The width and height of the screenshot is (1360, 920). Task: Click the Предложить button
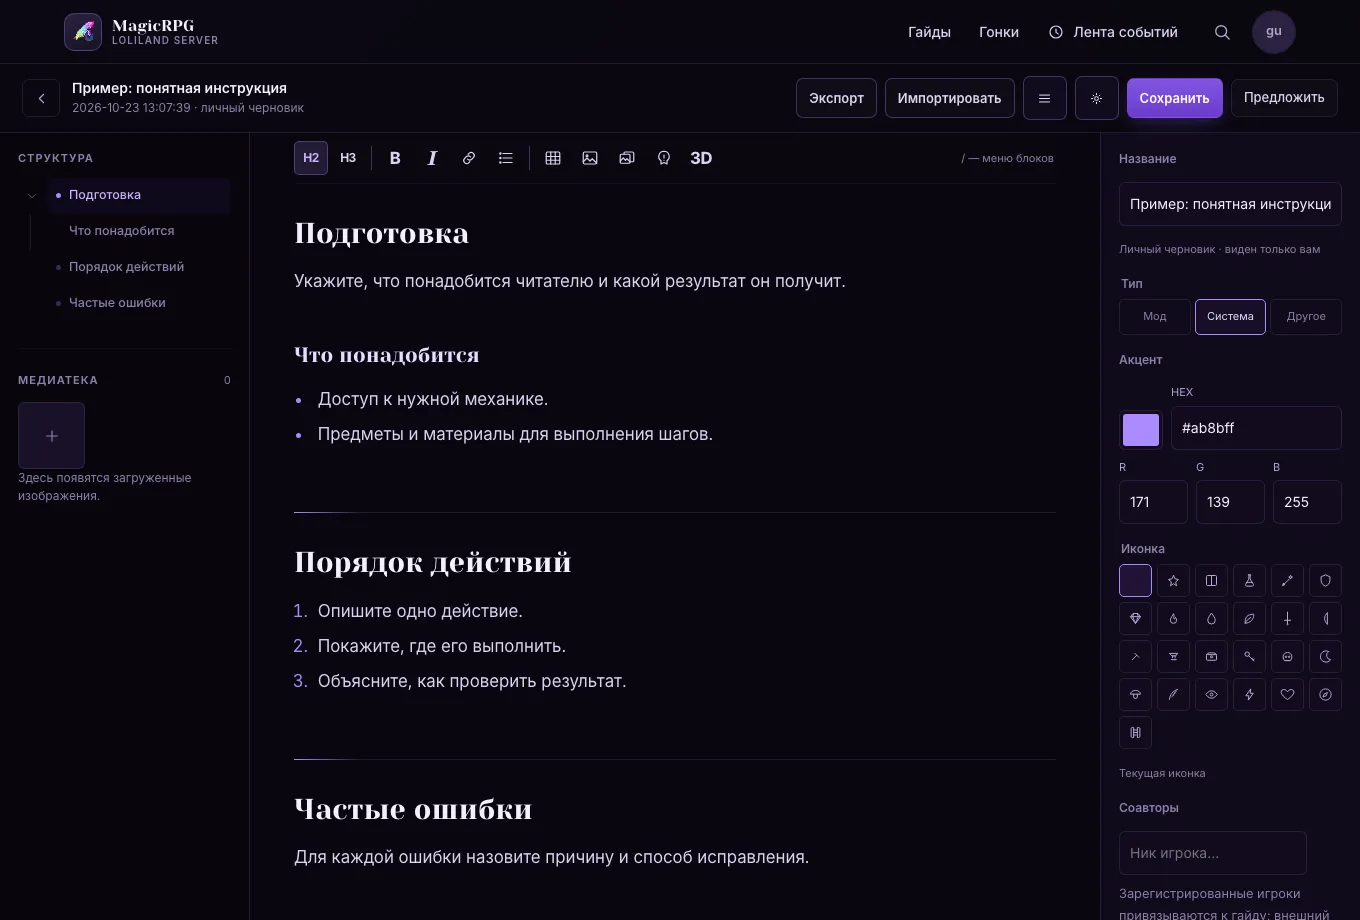coord(1284,98)
